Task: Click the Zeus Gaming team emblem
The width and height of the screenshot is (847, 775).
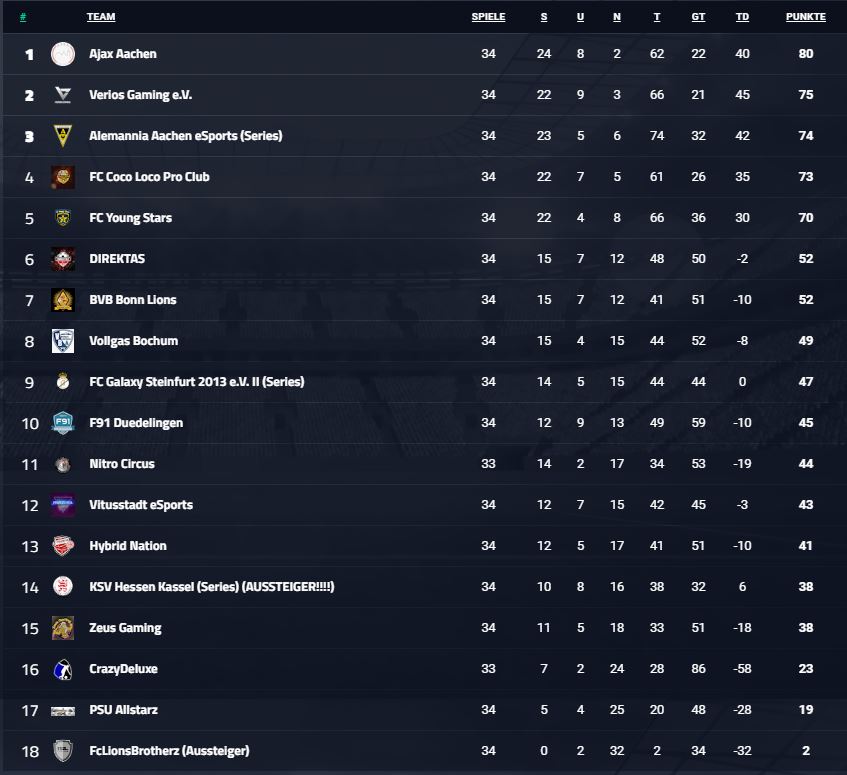Action: (63, 628)
